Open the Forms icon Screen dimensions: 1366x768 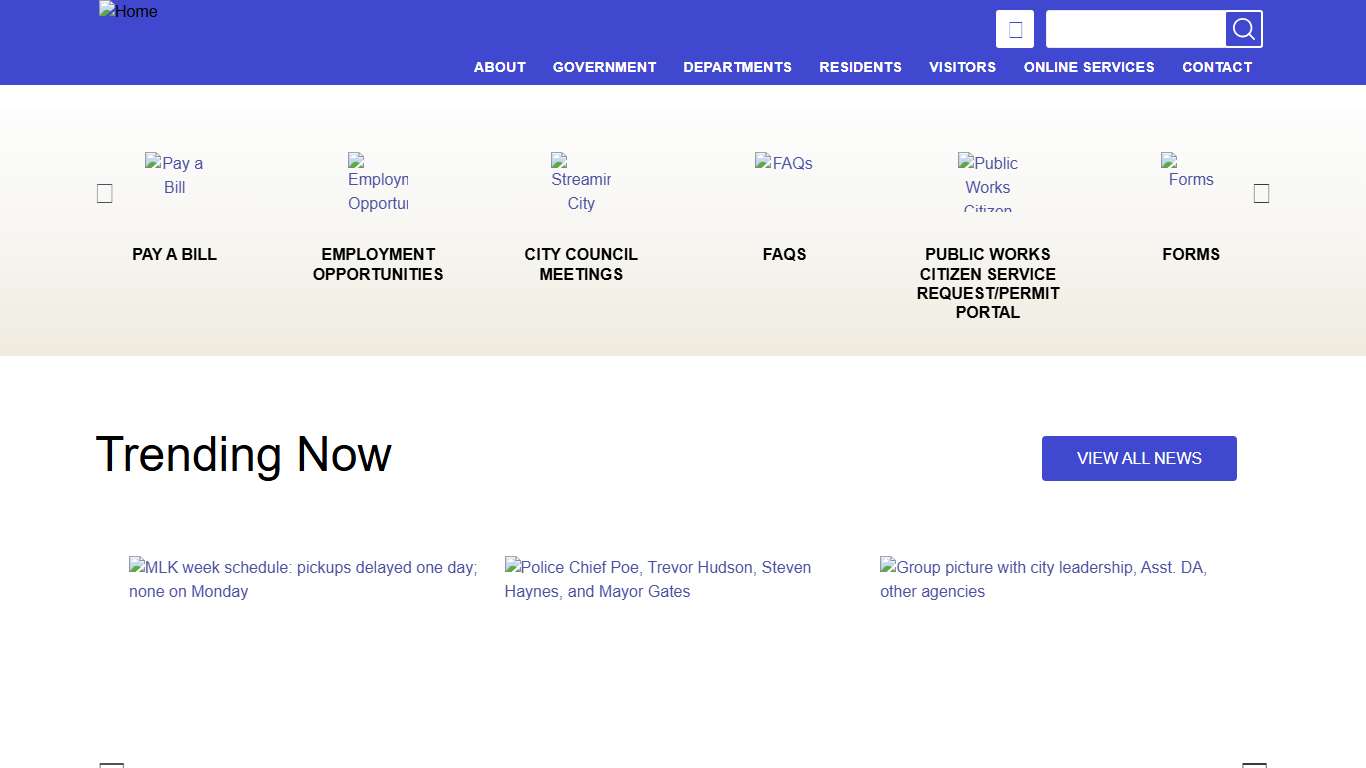click(x=1190, y=171)
